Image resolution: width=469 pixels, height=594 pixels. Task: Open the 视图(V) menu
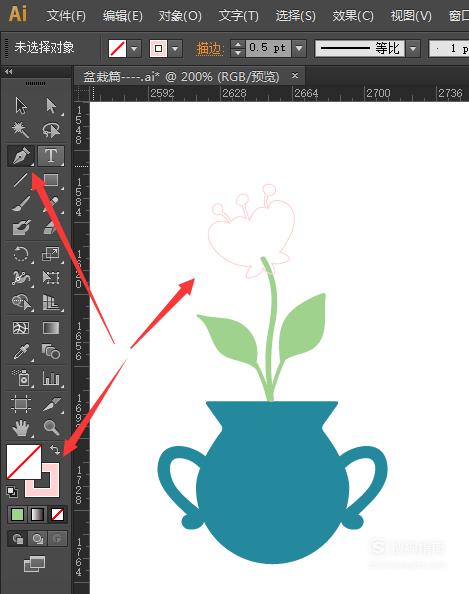click(x=411, y=16)
